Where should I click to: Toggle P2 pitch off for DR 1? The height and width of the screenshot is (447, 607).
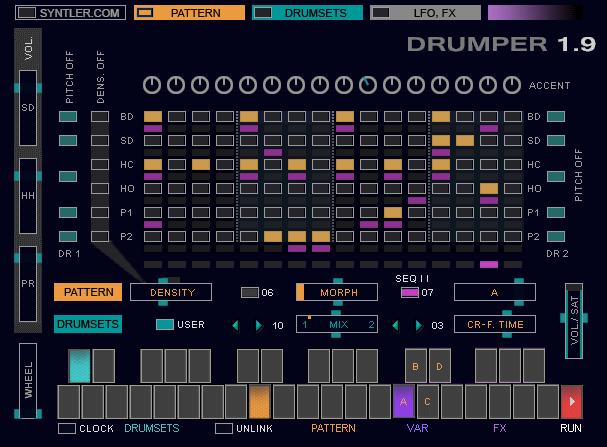[68, 236]
